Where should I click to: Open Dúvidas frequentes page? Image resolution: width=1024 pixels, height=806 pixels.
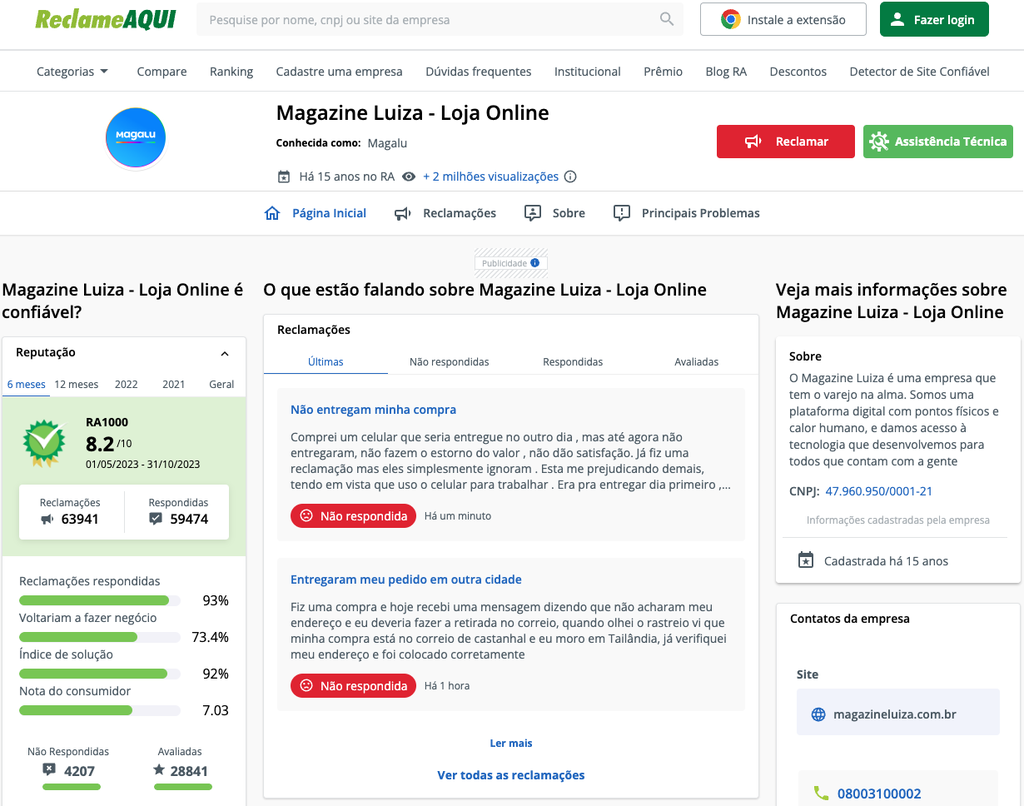479,72
